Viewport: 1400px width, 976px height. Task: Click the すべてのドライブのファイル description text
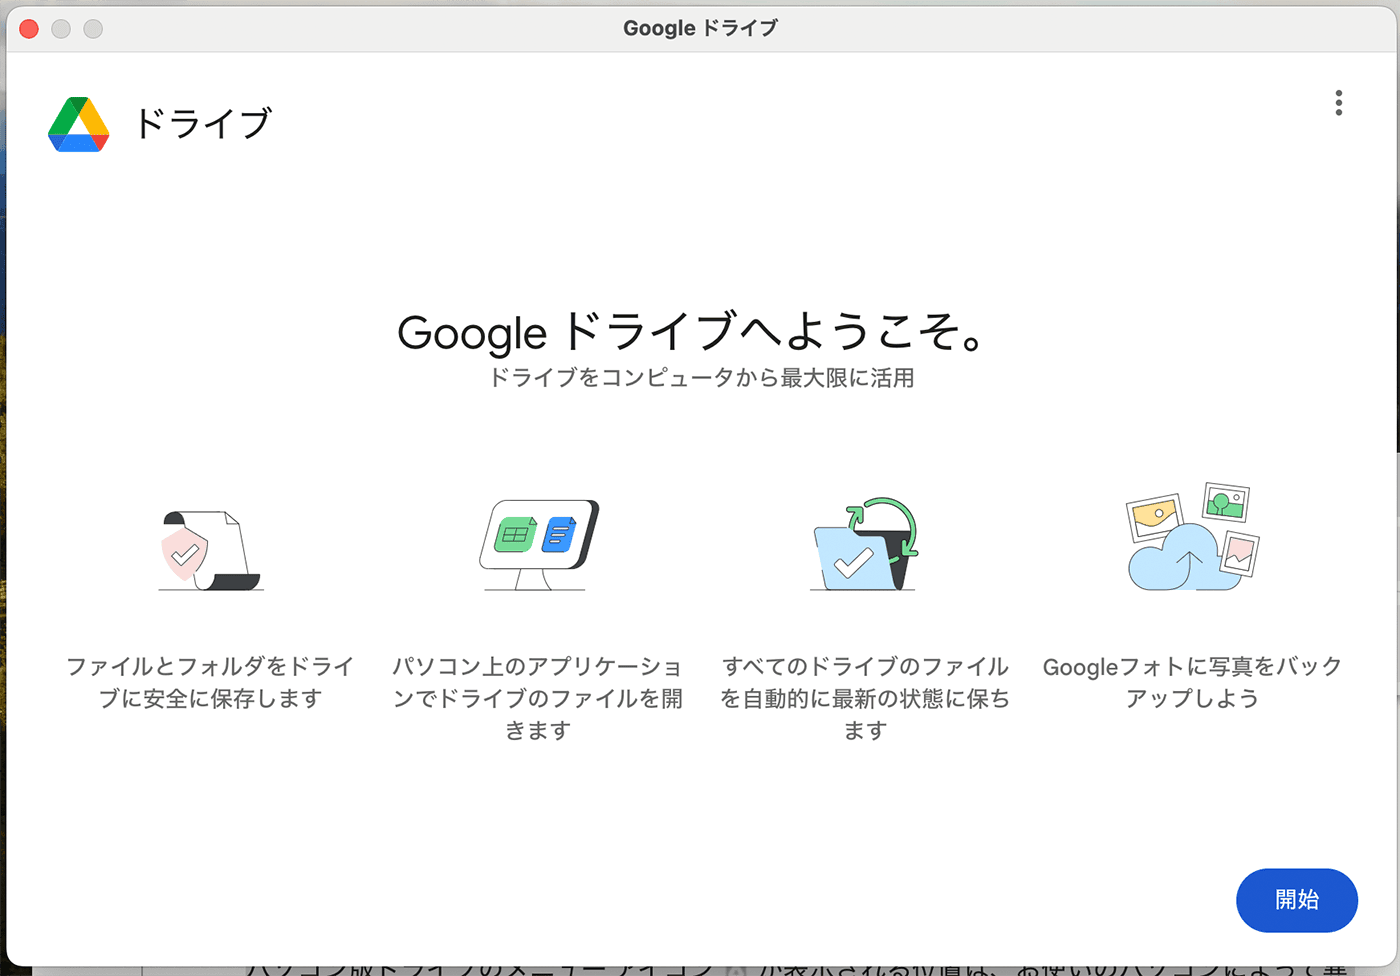[x=865, y=698]
